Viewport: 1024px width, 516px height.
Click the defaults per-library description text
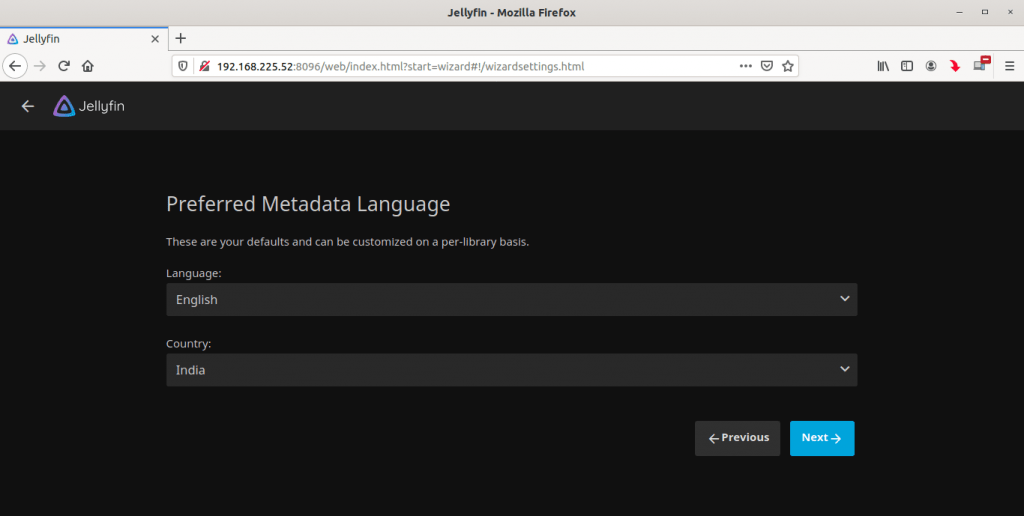tap(347, 242)
